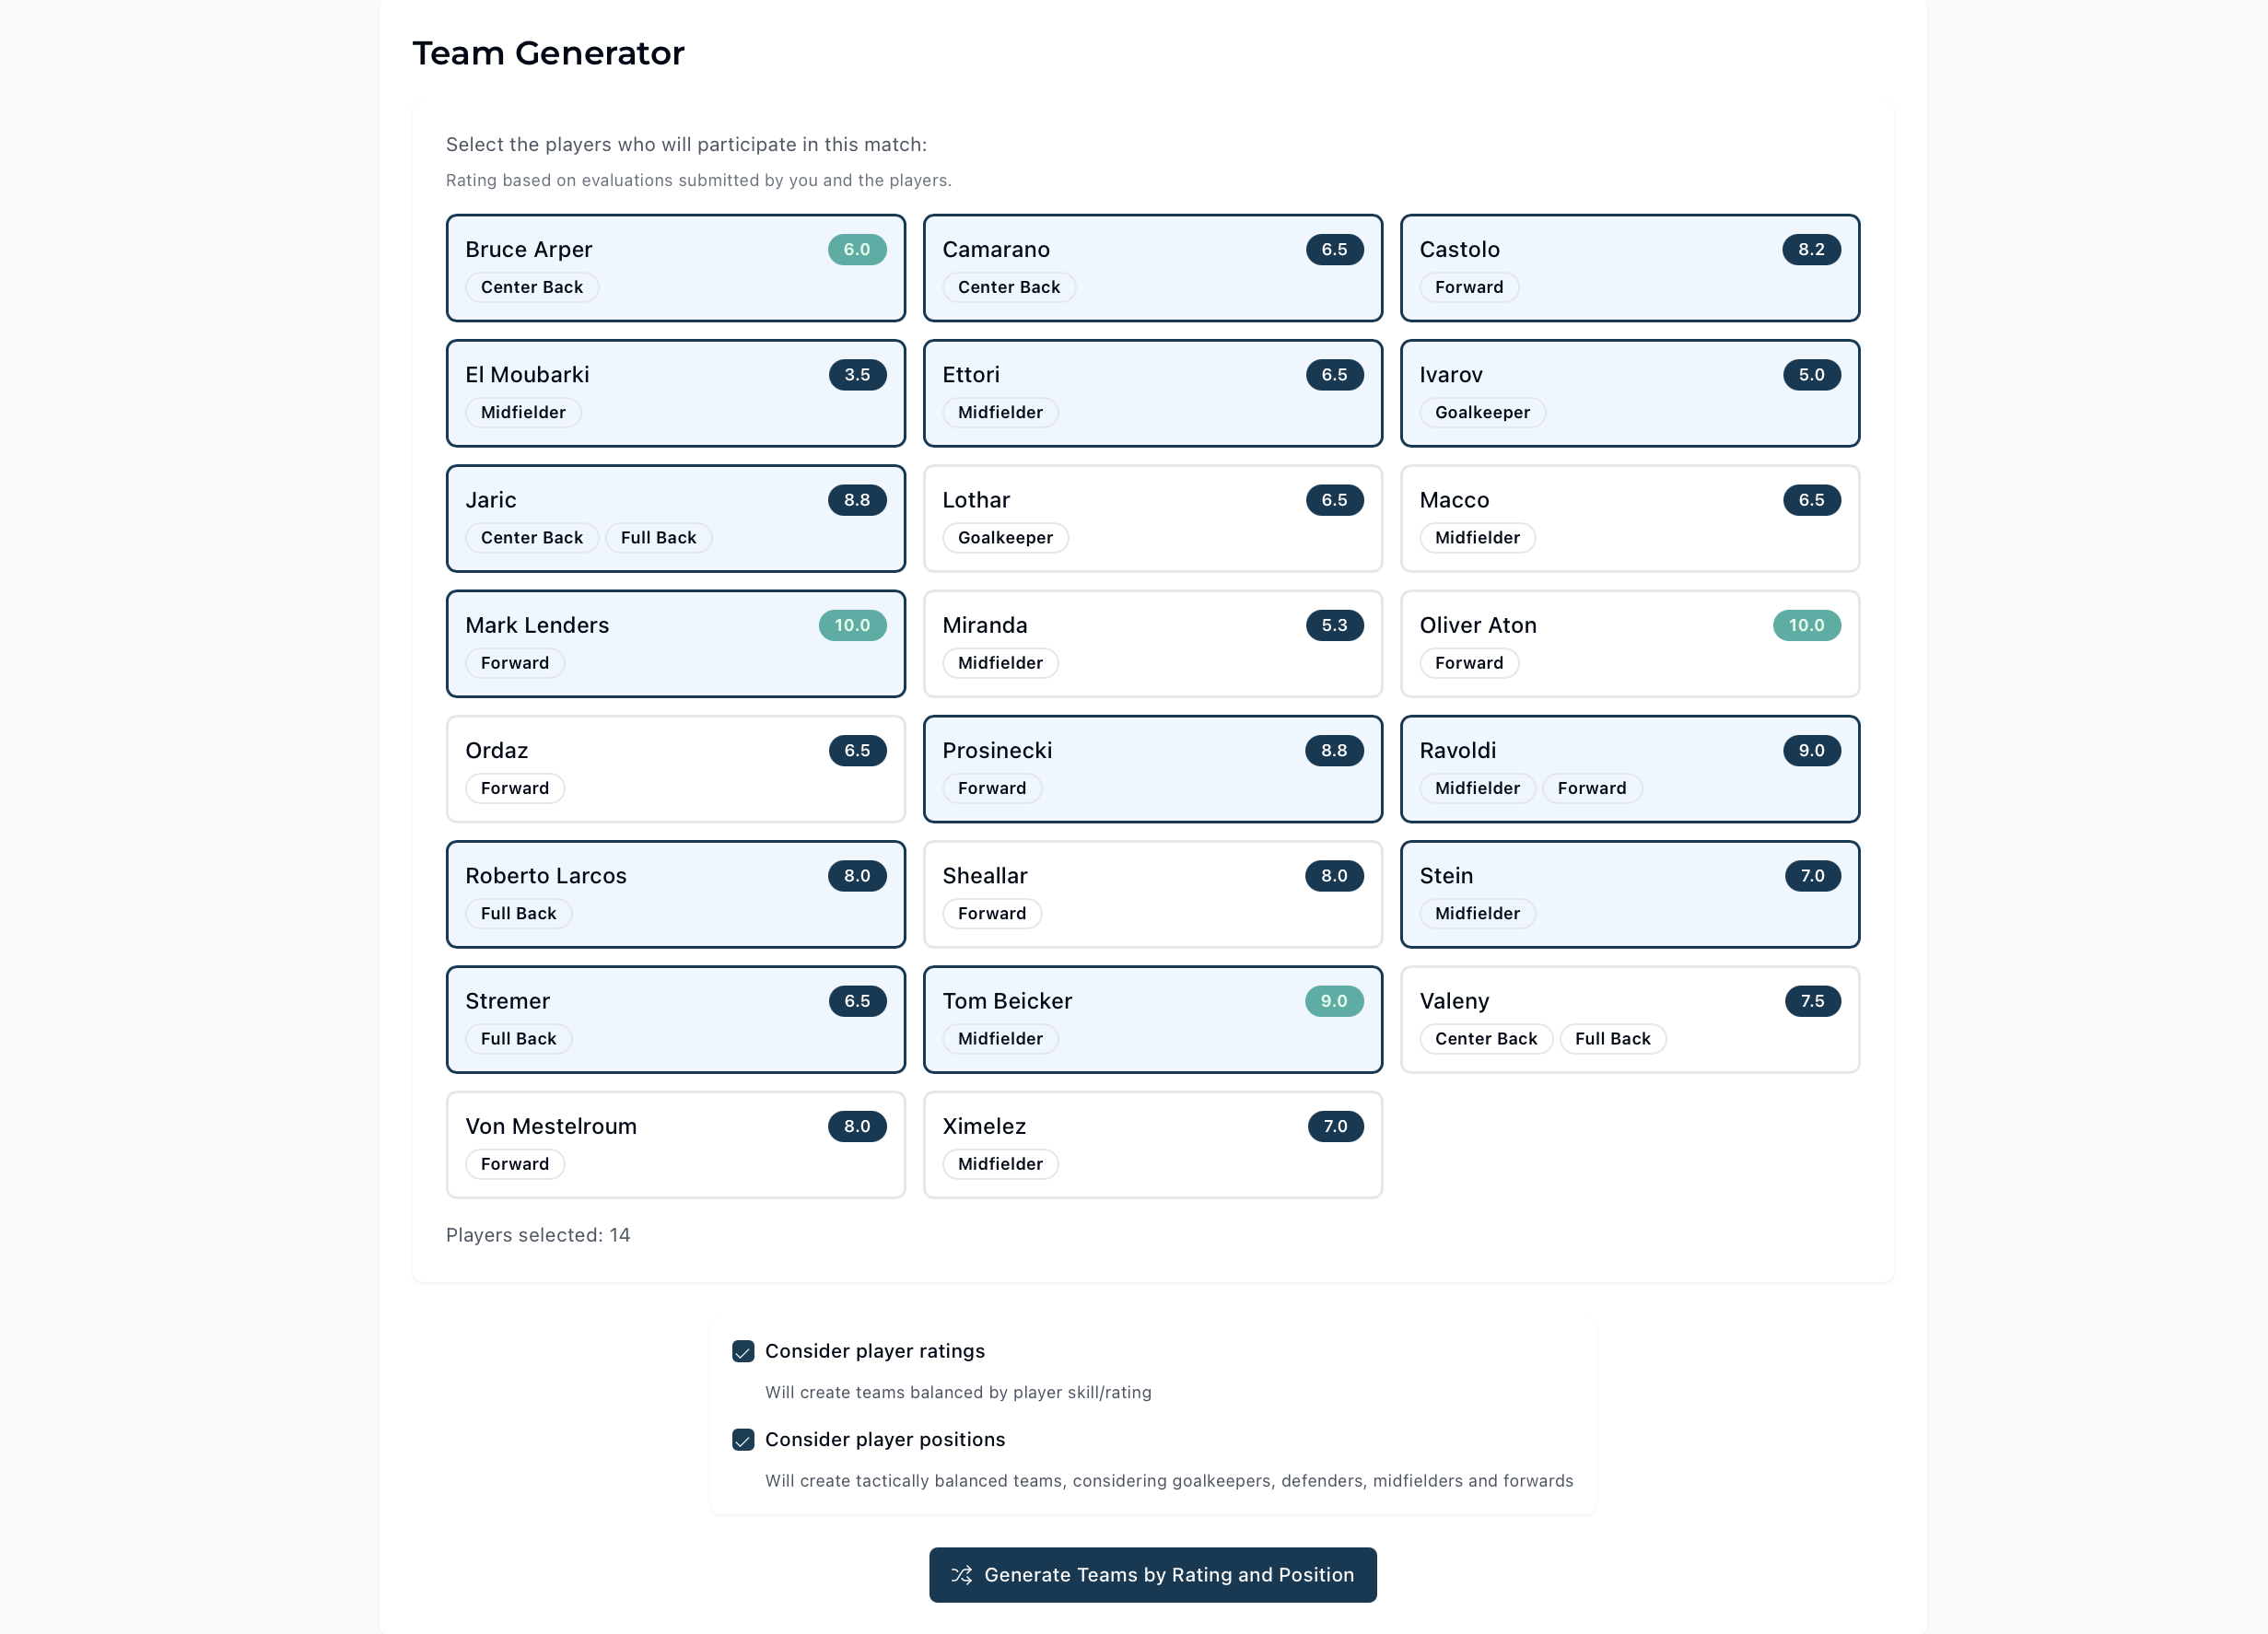The image size is (2268, 1634).
Task: Select player Ordaz for the match
Action: pyautogui.click(x=676, y=769)
